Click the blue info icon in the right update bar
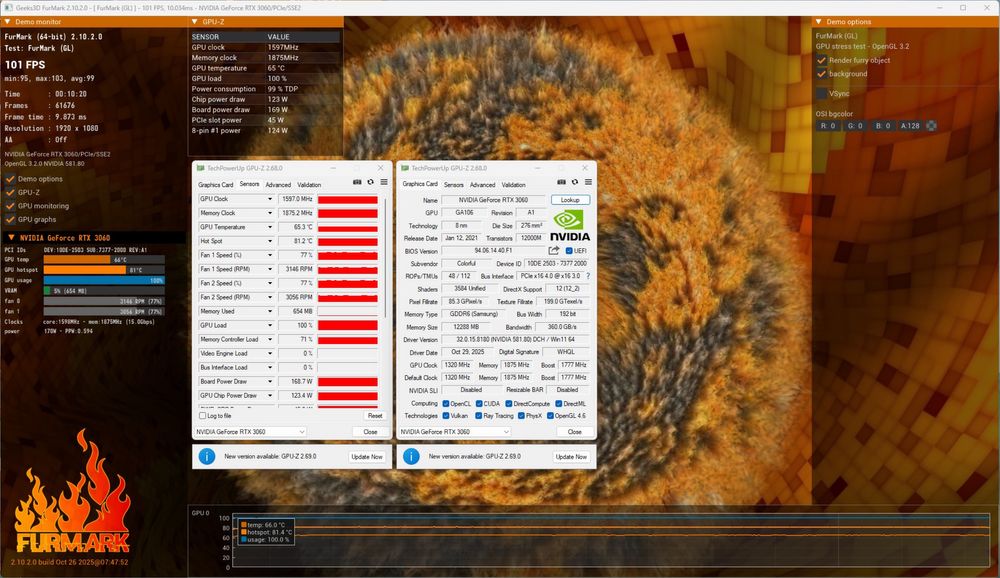The height and width of the screenshot is (578, 1000). 411,457
